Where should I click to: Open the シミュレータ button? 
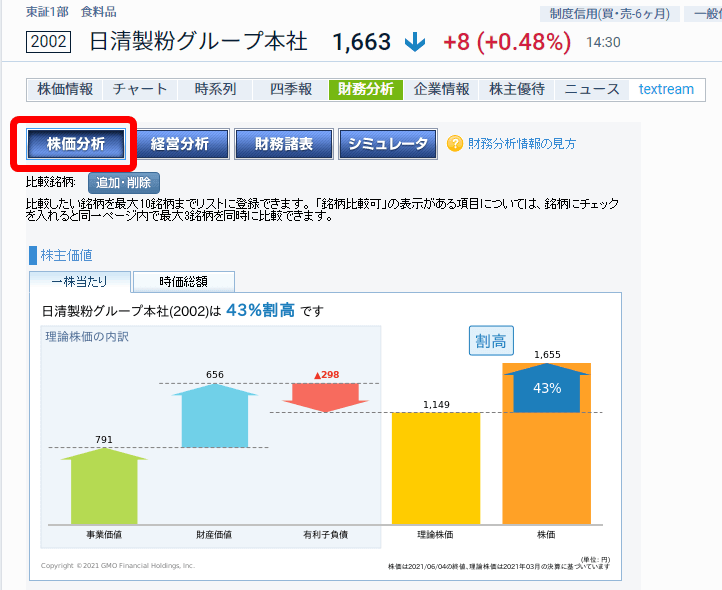pyautogui.click(x=388, y=144)
